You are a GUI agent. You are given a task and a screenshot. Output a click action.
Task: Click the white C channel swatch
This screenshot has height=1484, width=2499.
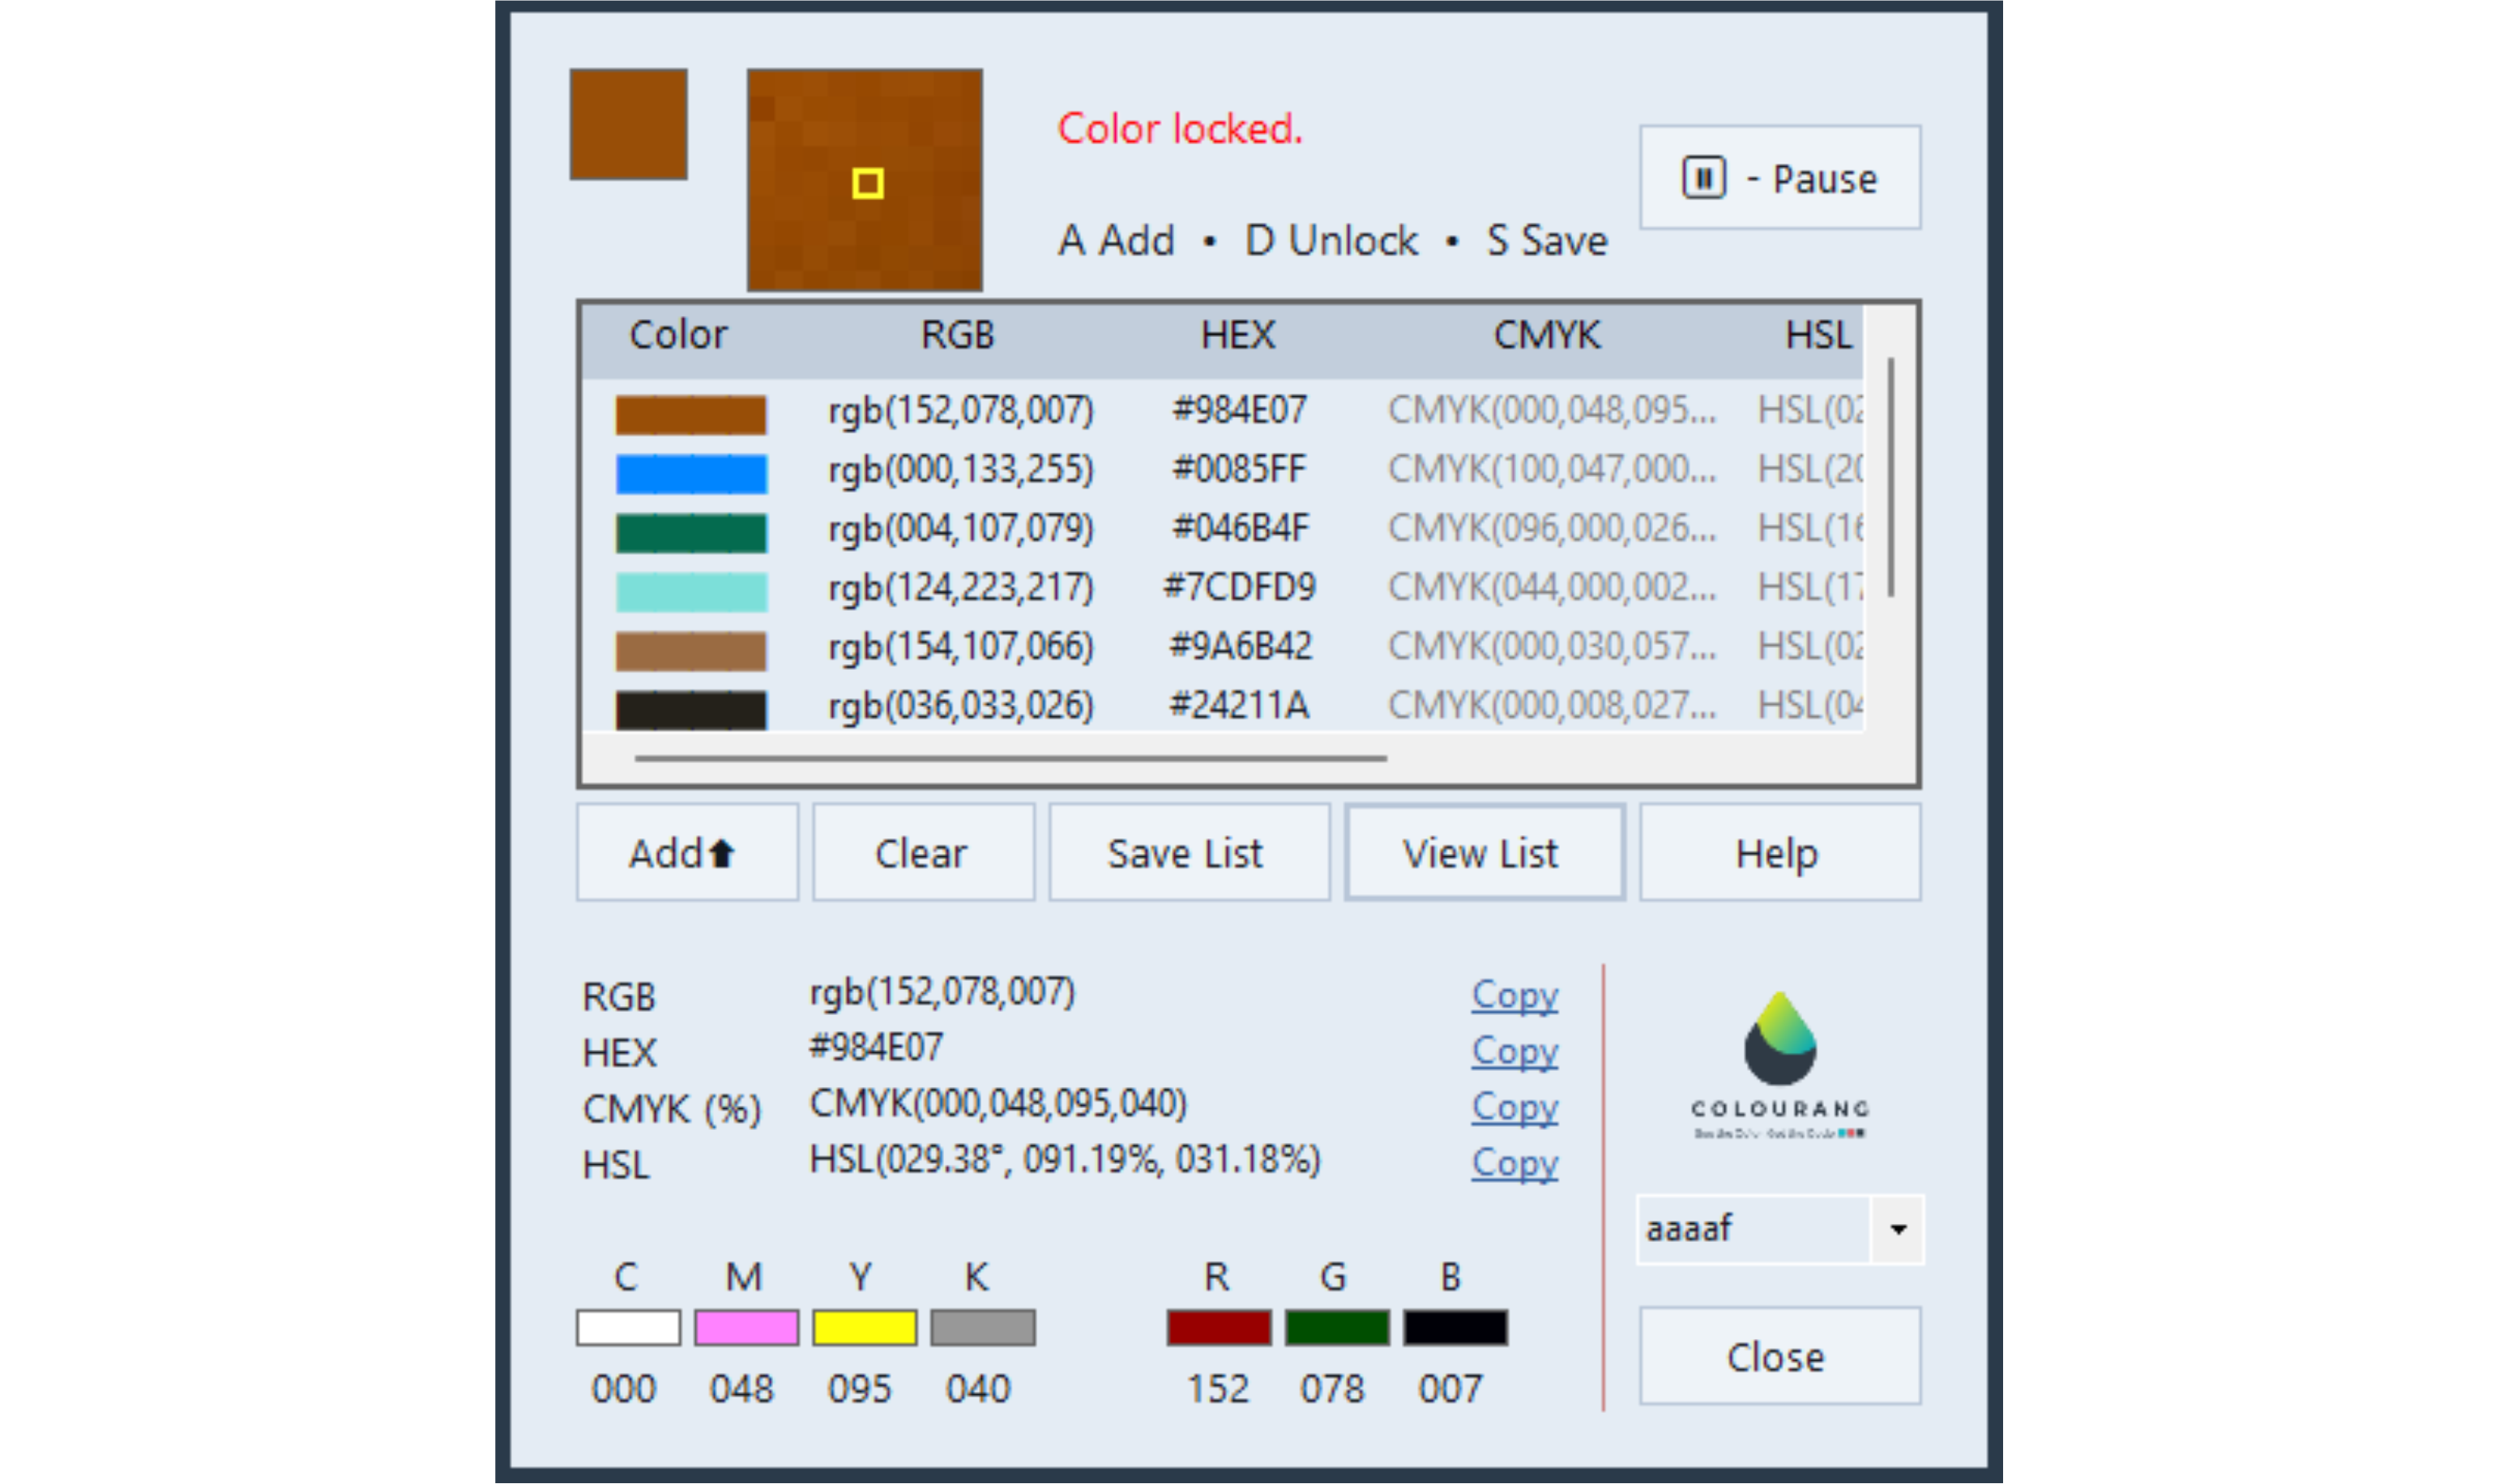pos(628,1327)
